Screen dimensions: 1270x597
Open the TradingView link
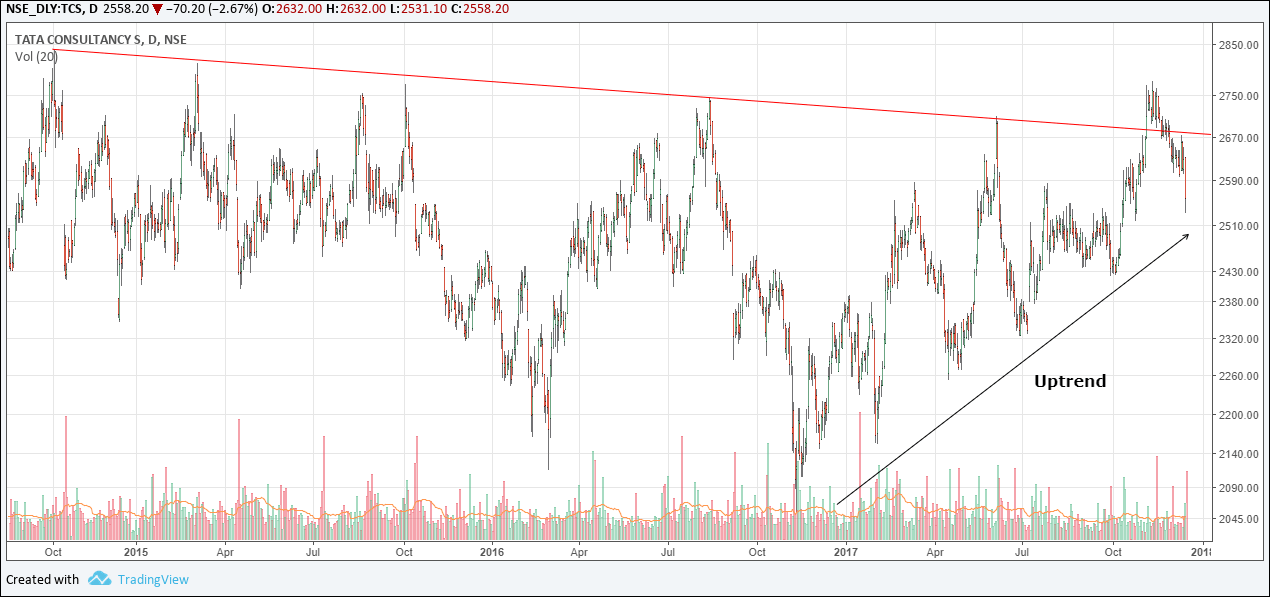[x=153, y=579]
